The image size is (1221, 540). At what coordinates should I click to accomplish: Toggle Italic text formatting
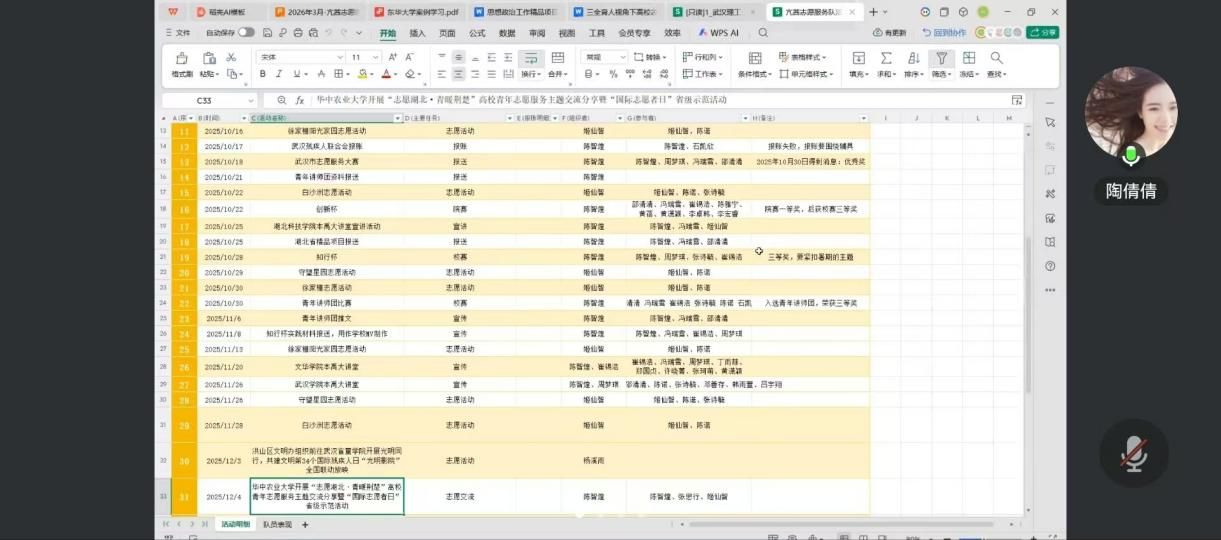click(277, 74)
